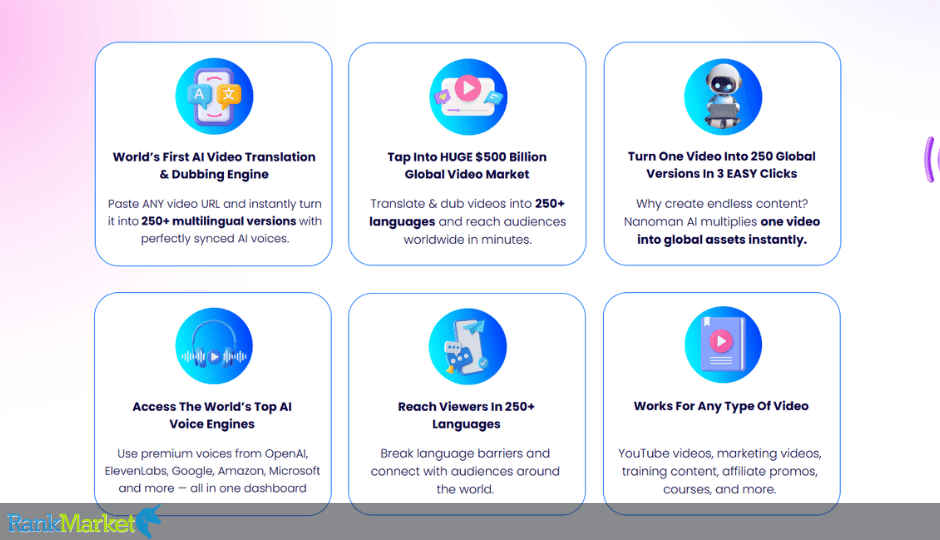Click text Why create endless content?

pos(722,204)
